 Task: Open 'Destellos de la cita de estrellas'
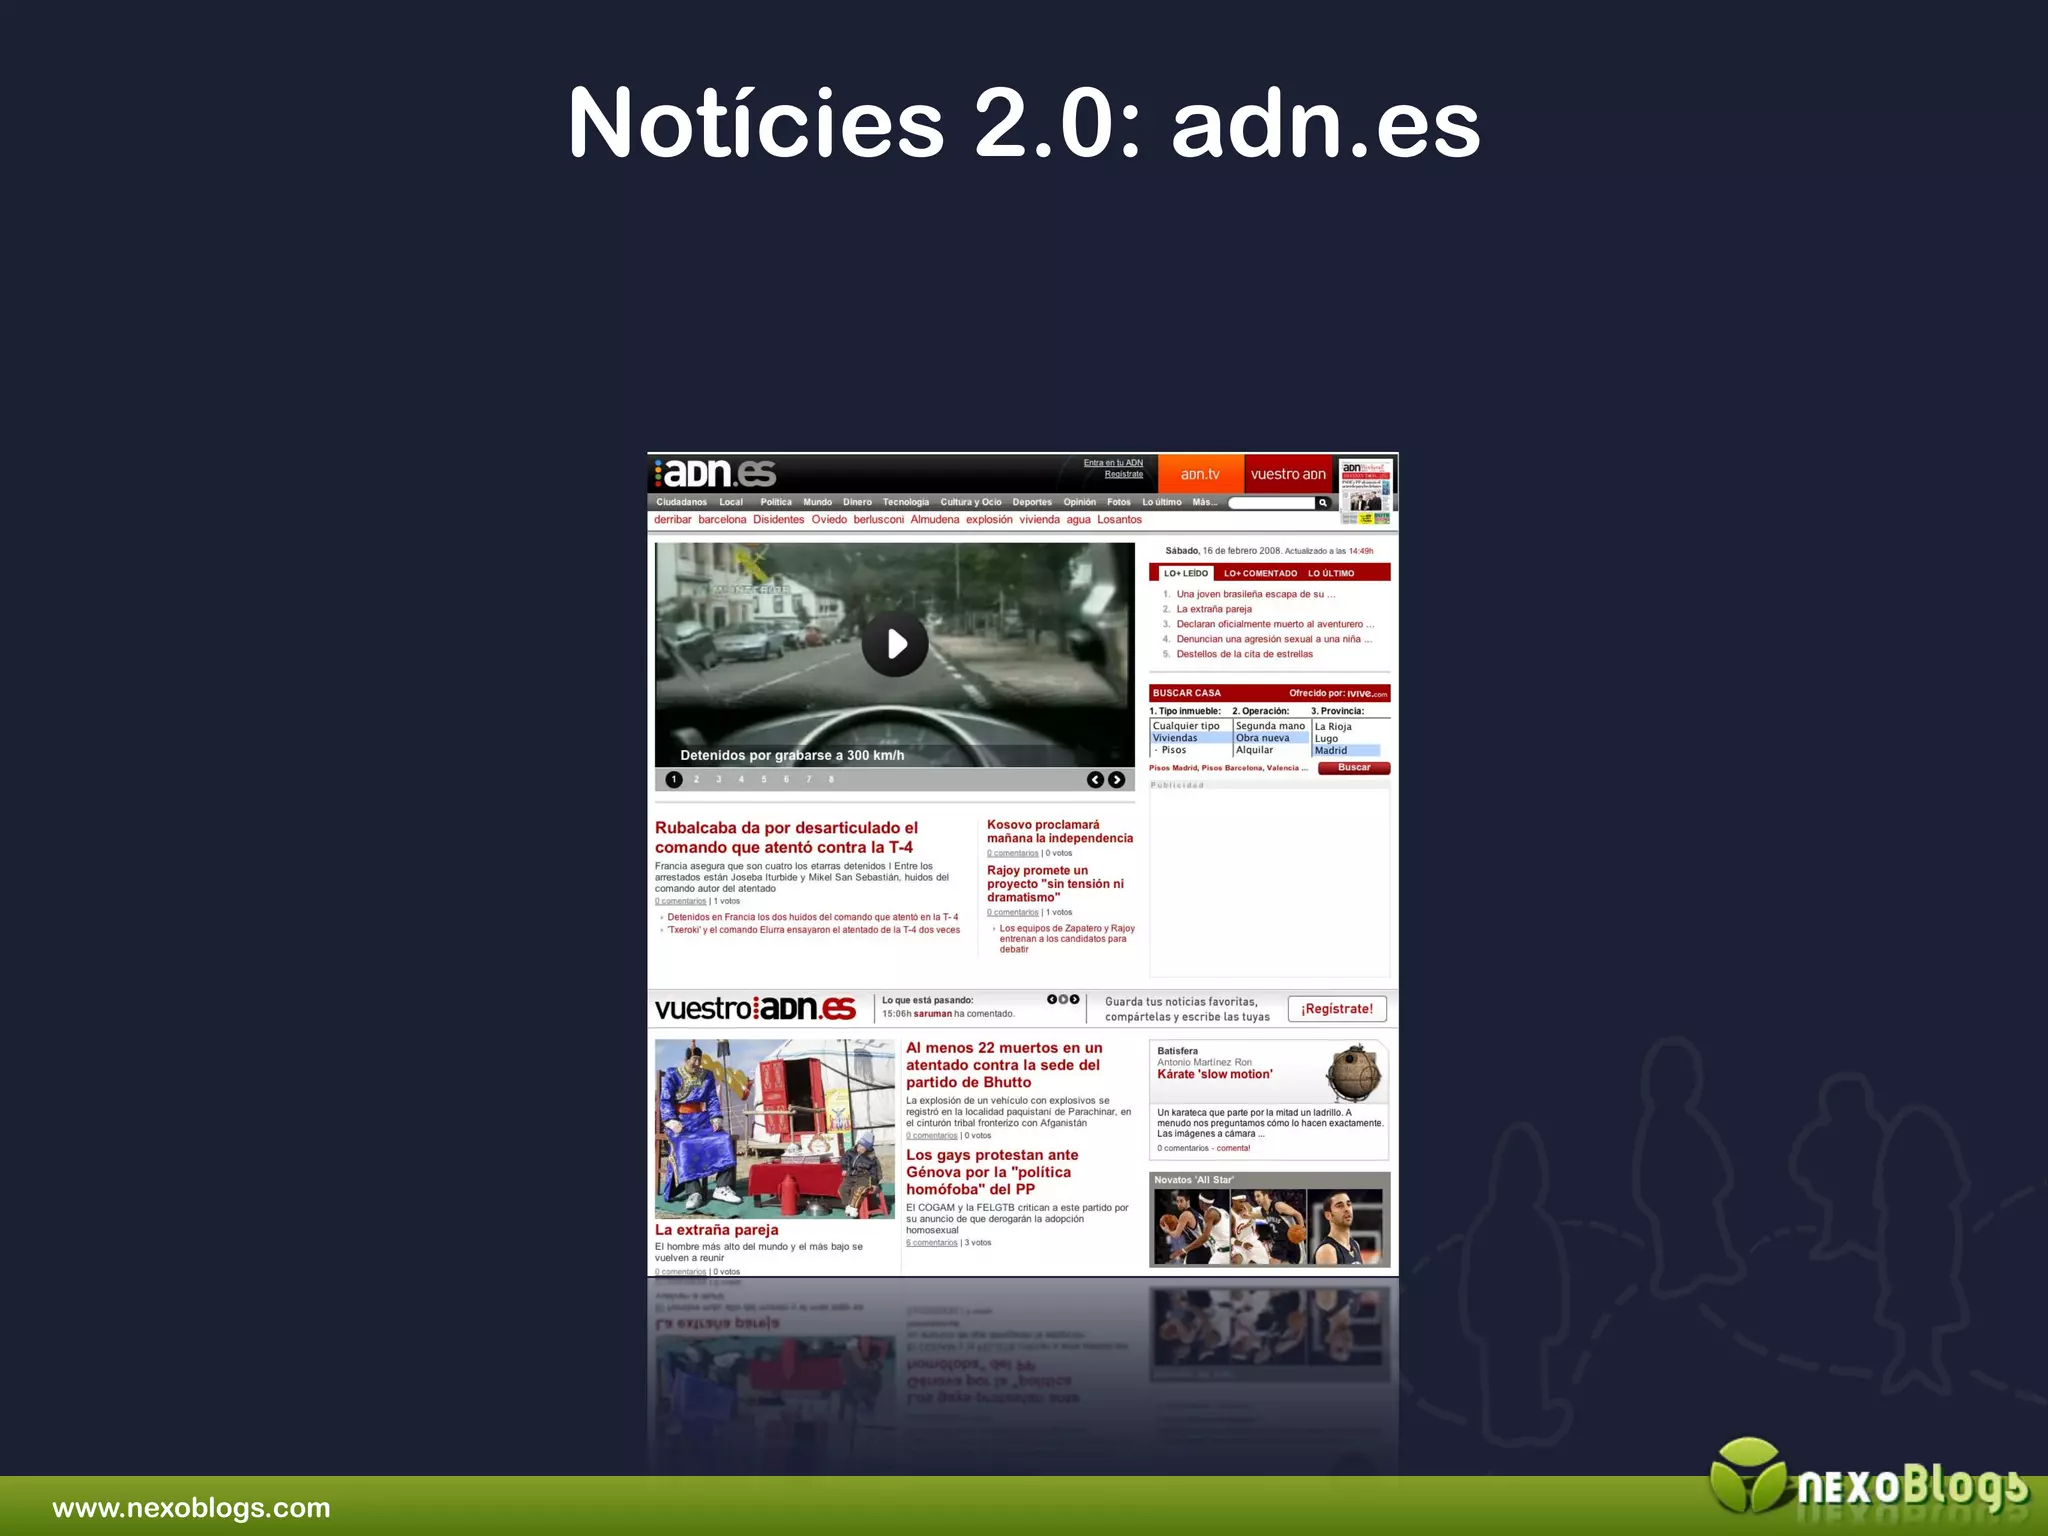click(1244, 654)
